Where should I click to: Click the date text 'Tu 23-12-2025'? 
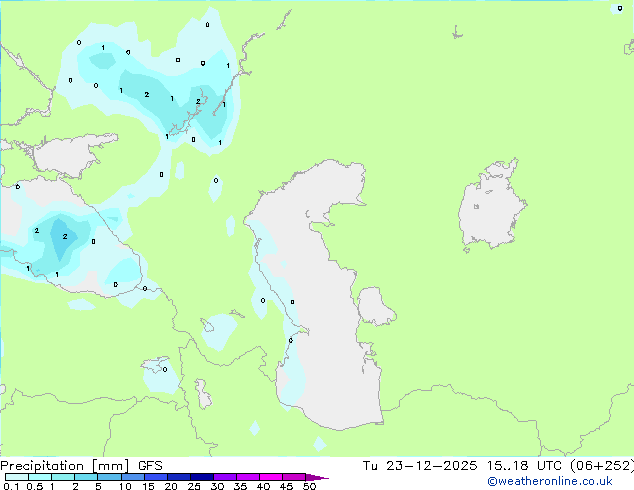pyautogui.click(x=420, y=466)
